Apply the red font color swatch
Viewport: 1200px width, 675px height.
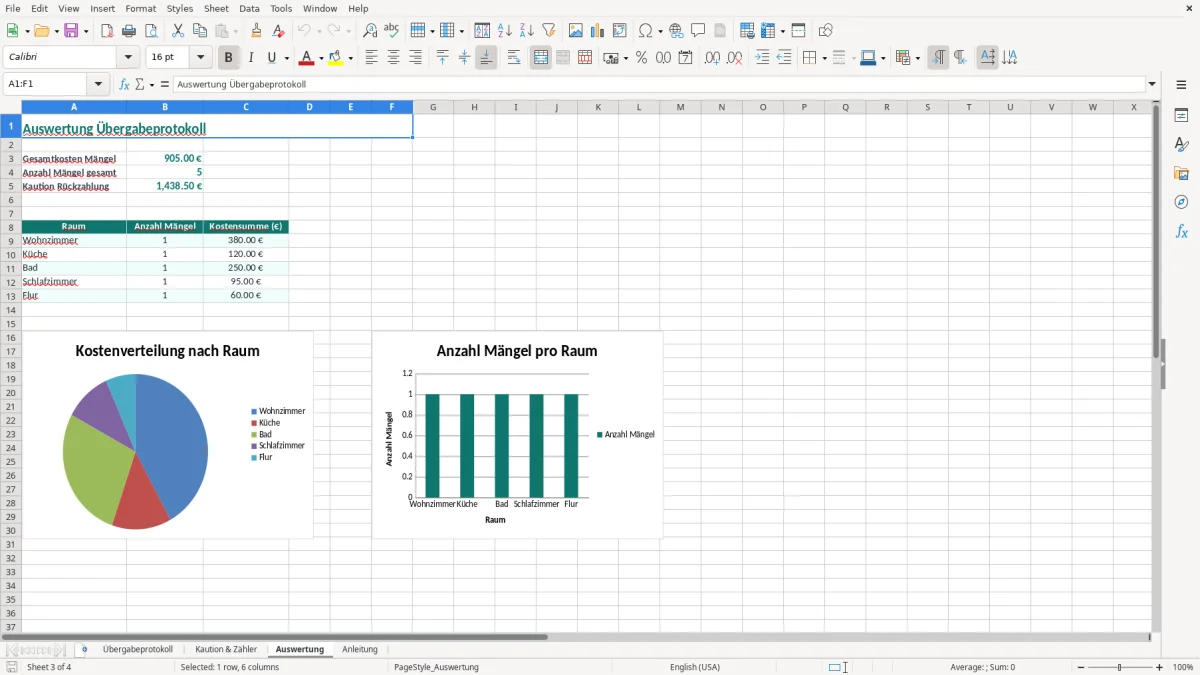[306, 58]
